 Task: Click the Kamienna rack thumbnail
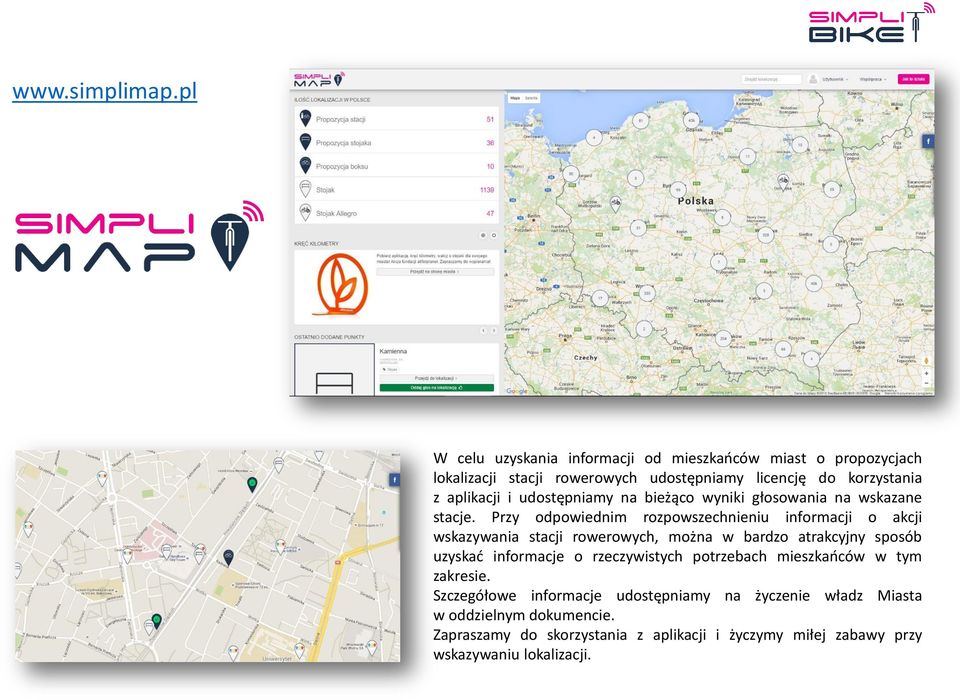click(334, 370)
